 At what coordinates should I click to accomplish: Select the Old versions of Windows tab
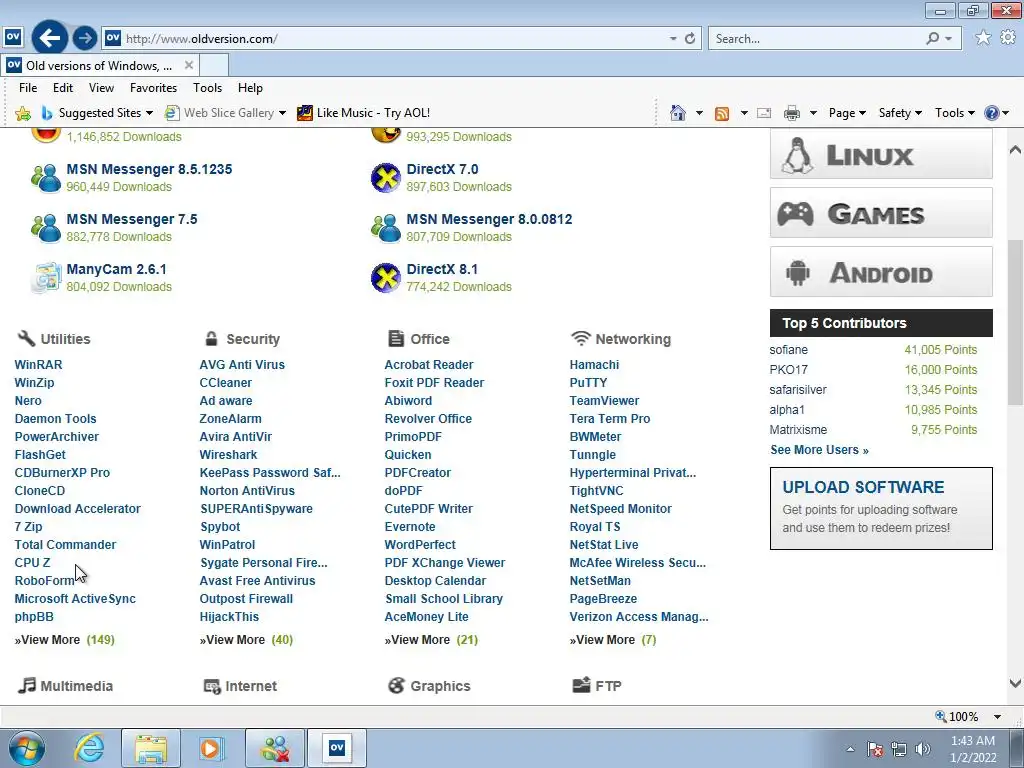click(99, 65)
